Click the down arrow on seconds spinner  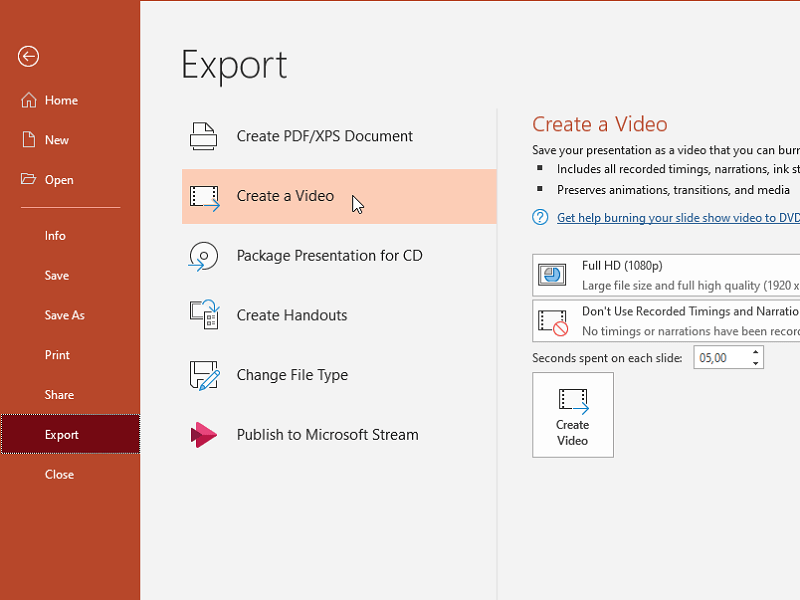755,362
